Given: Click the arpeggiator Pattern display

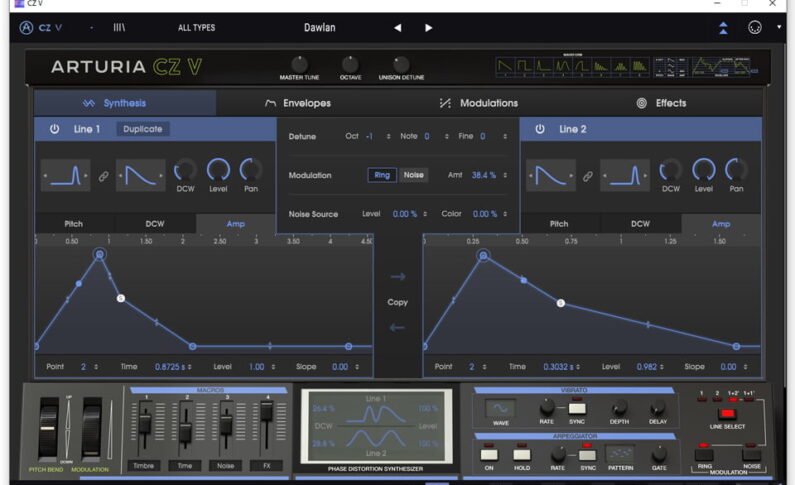Looking at the screenshot, I should point(620,453).
